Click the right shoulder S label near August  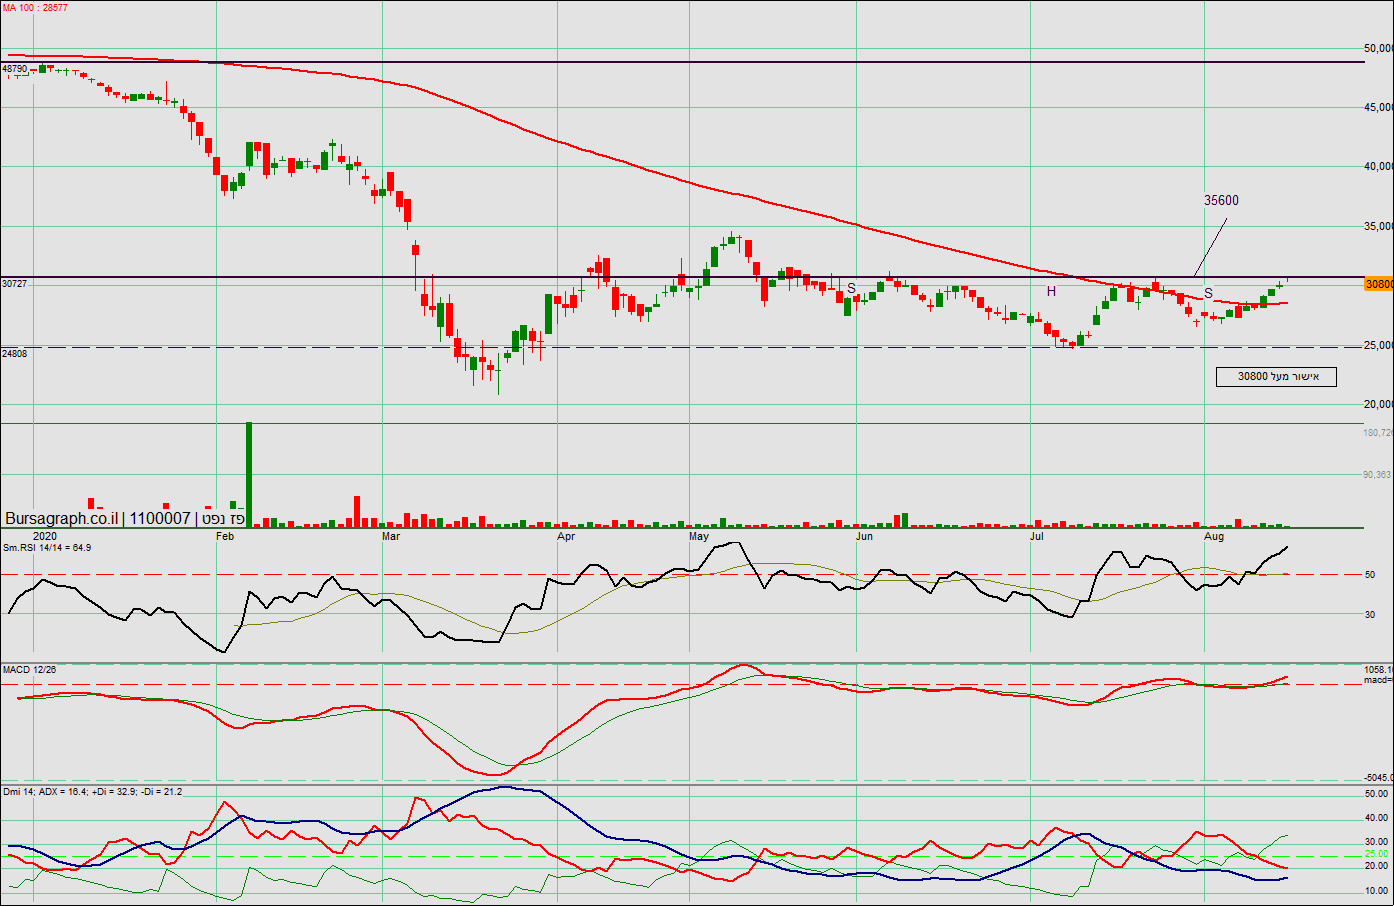tap(1208, 293)
